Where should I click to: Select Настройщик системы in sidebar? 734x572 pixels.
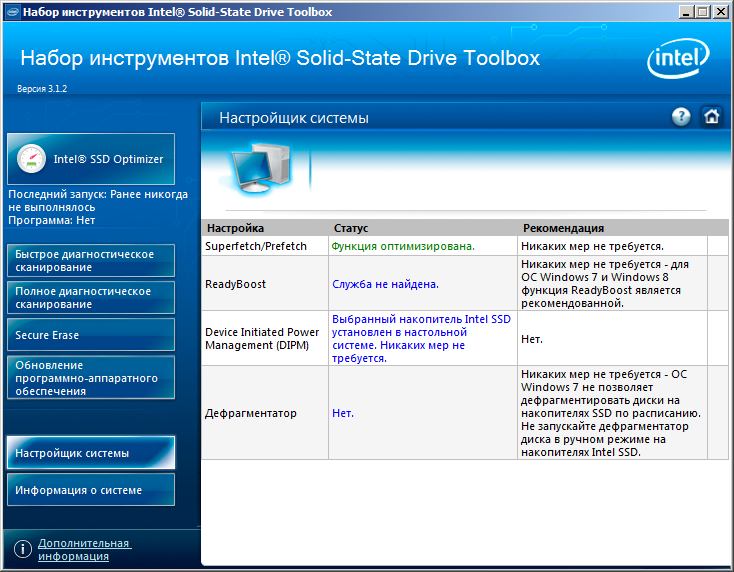point(91,453)
